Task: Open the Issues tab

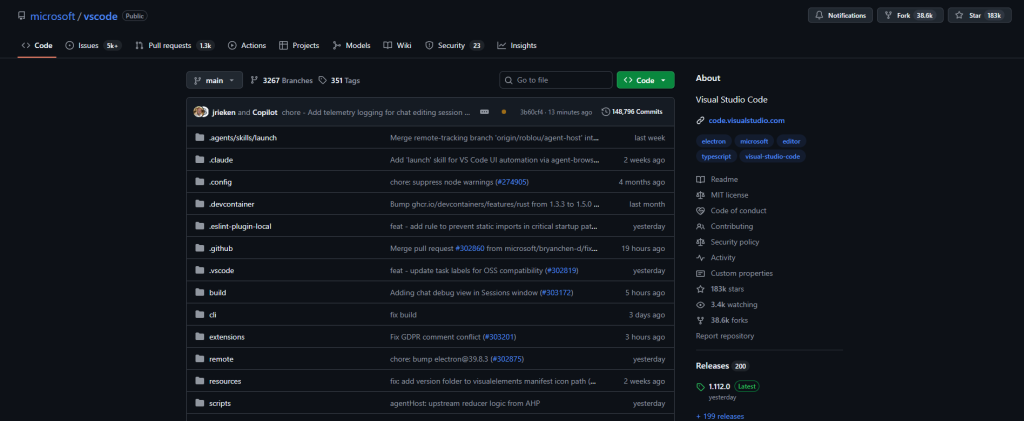Action: 93,46
